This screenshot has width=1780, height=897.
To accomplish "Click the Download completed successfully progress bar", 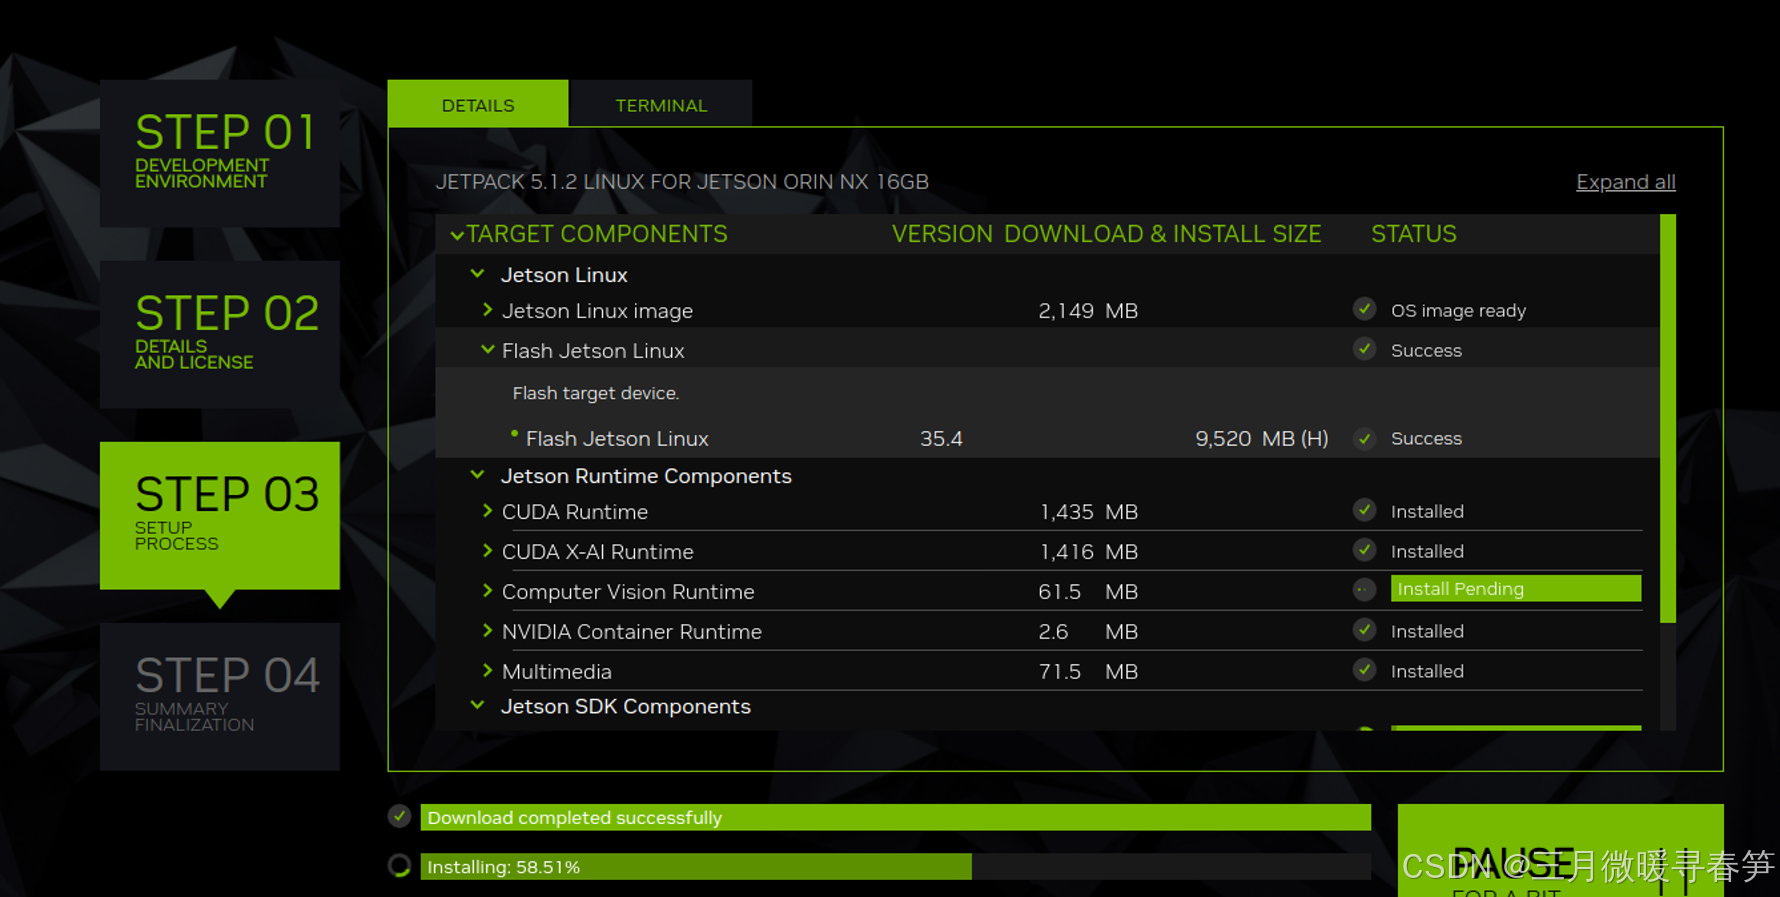I will [896, 817].
